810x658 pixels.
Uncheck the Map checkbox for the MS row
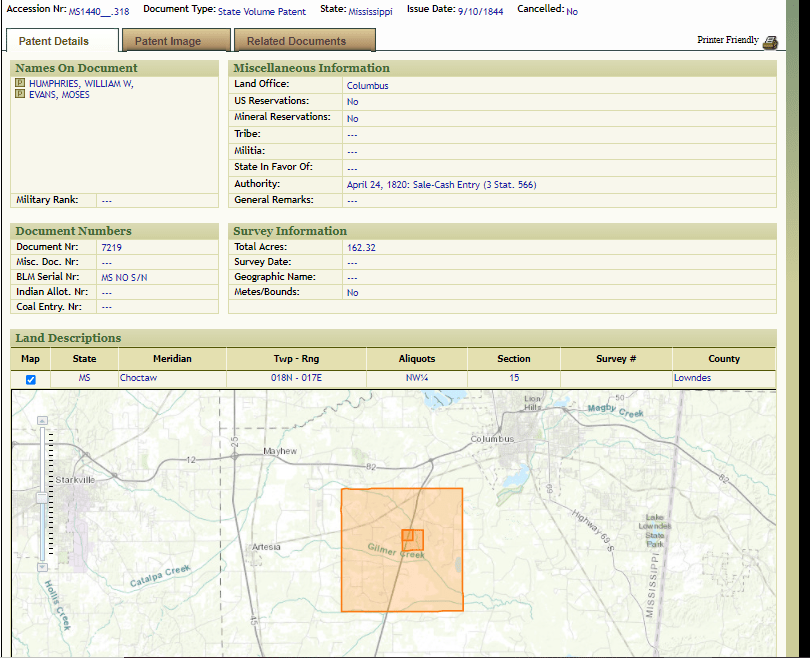(30, 380)
